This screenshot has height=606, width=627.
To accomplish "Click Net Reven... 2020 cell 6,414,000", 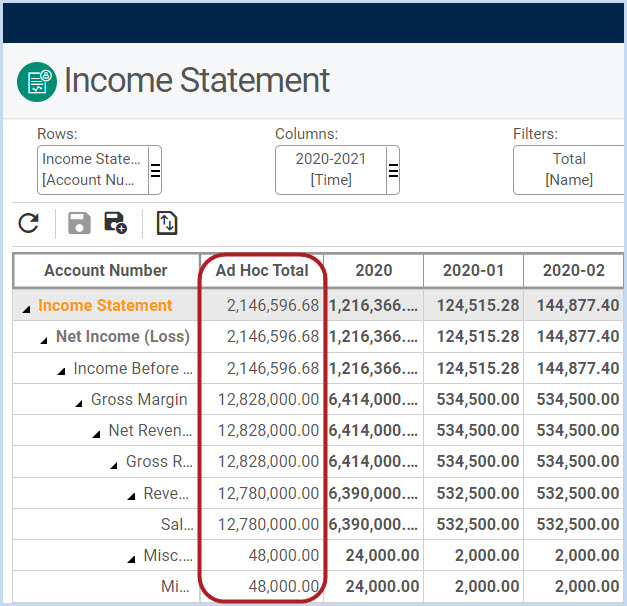I will pyautogui.click(x=373, y=430).
